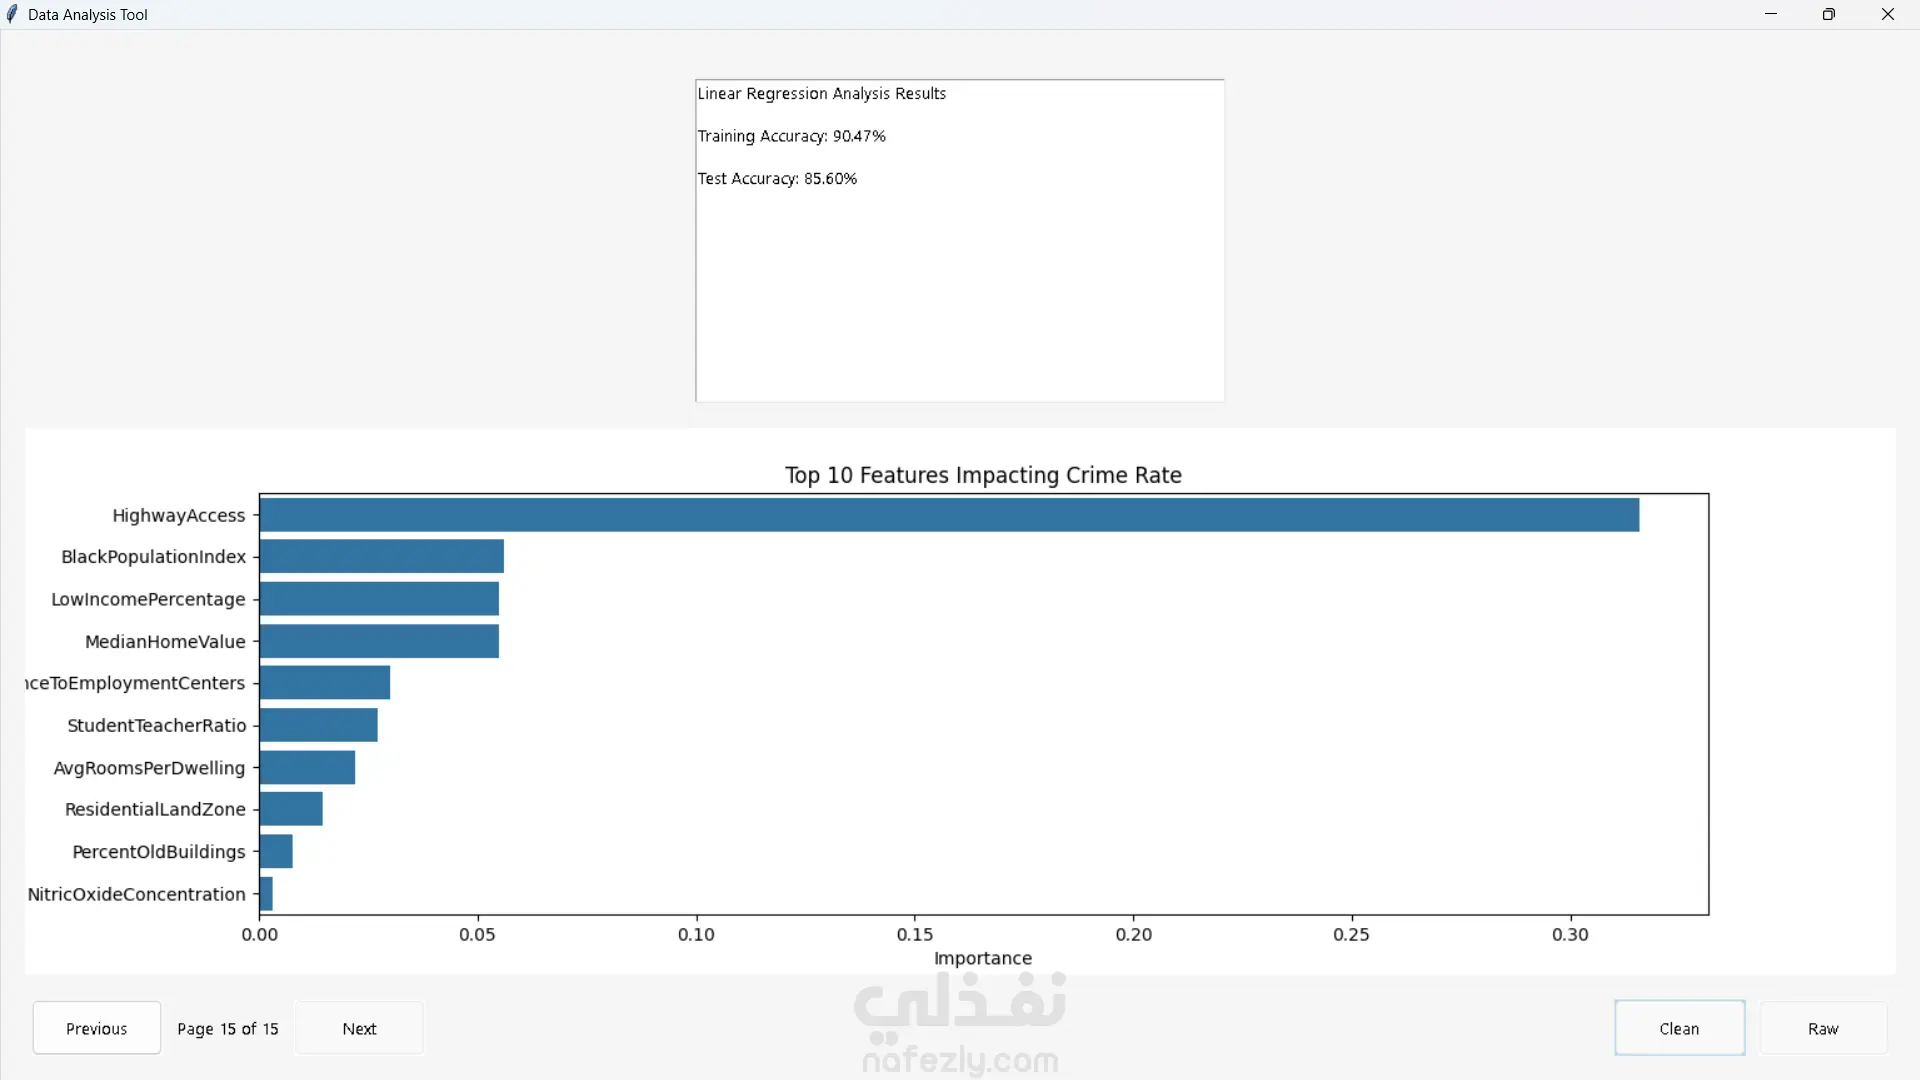
Task: Click the 0.15 tick label on x-axis
Action: 915,934
